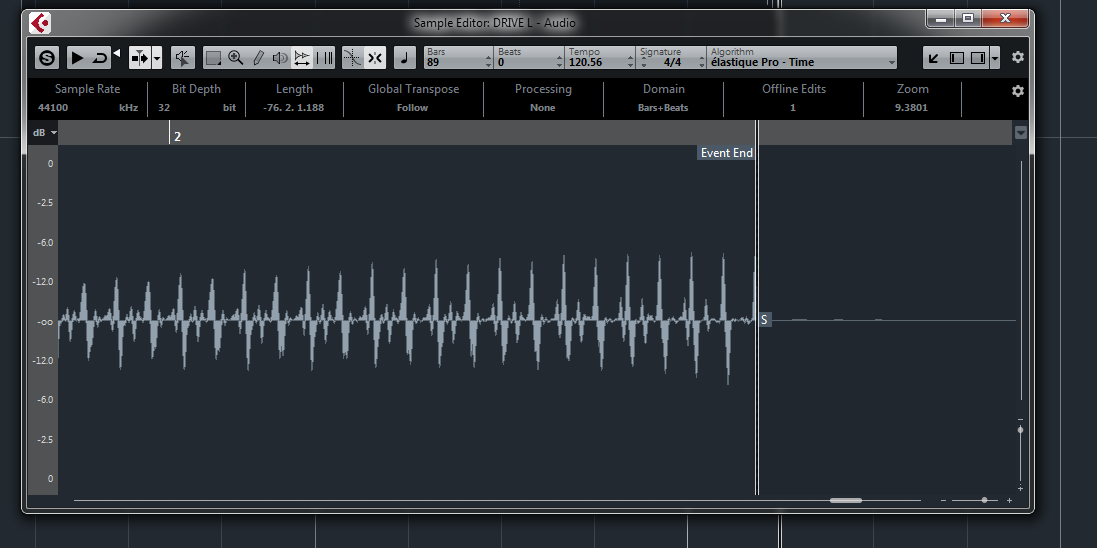The image size is (1097, 548).
Task: Click vertical zoom minus icon
Action: pyautogui.click(x=1021, y=419)
